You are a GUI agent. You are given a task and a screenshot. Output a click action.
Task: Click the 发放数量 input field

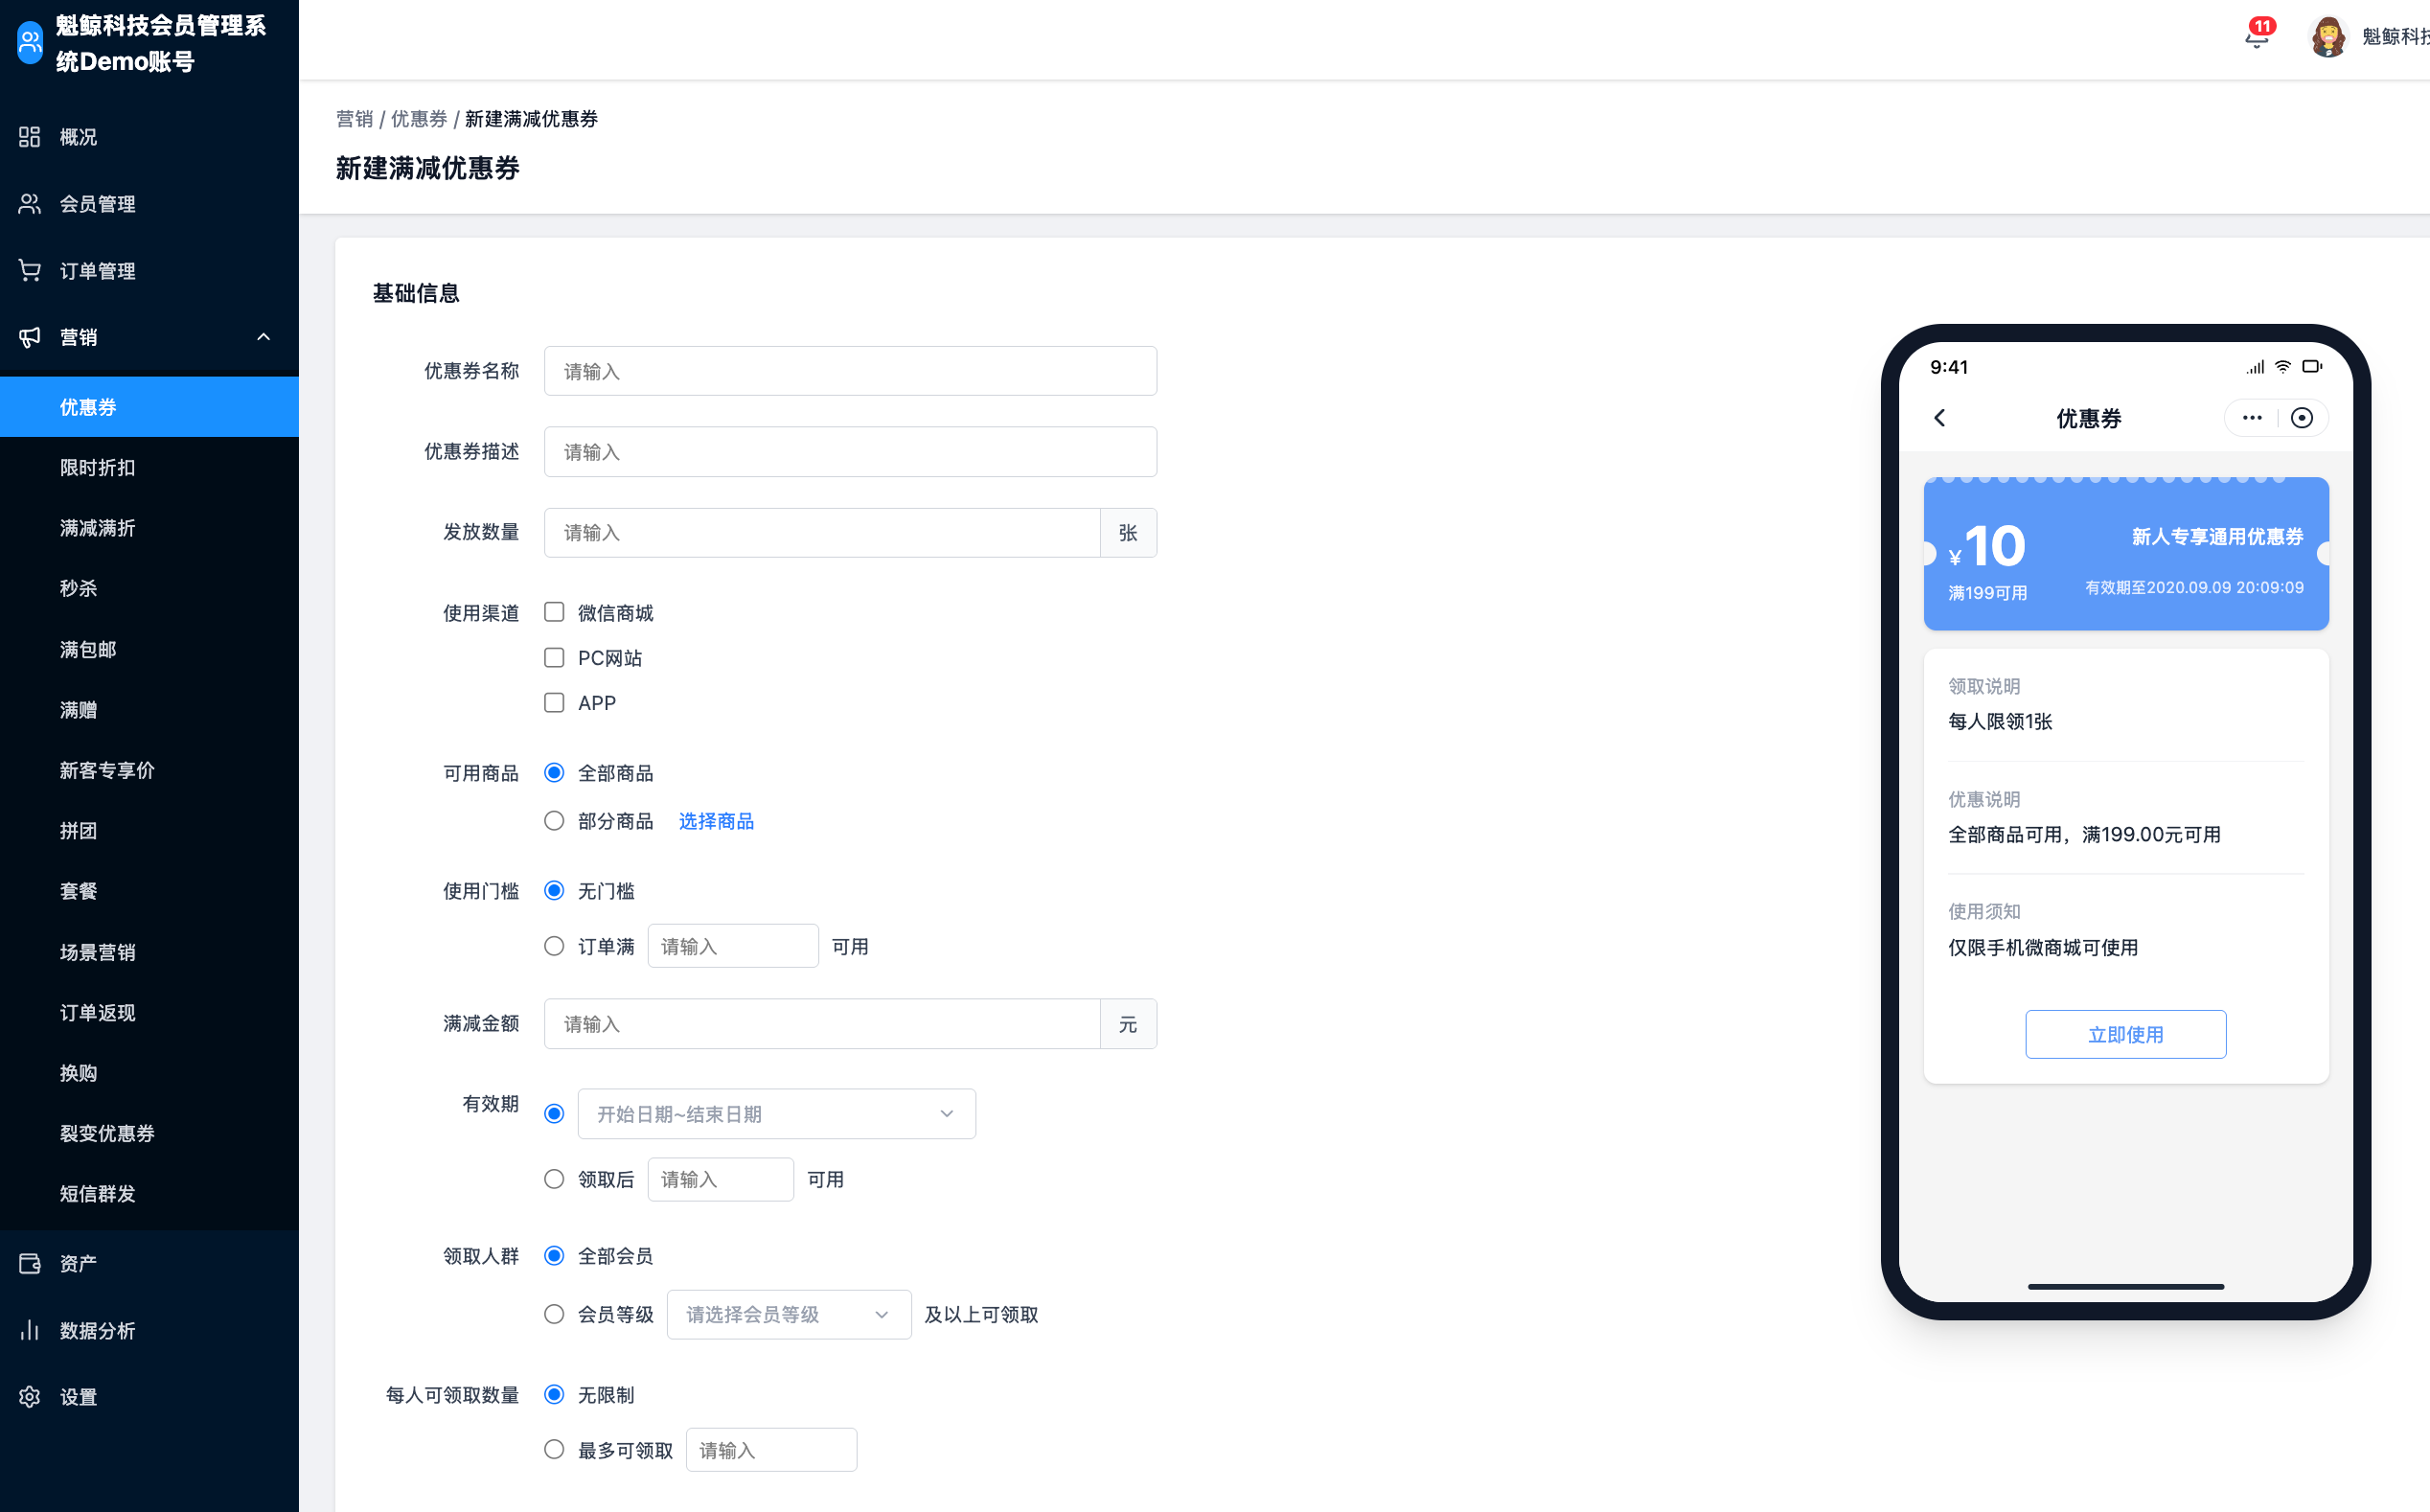[x=822, y=533]
